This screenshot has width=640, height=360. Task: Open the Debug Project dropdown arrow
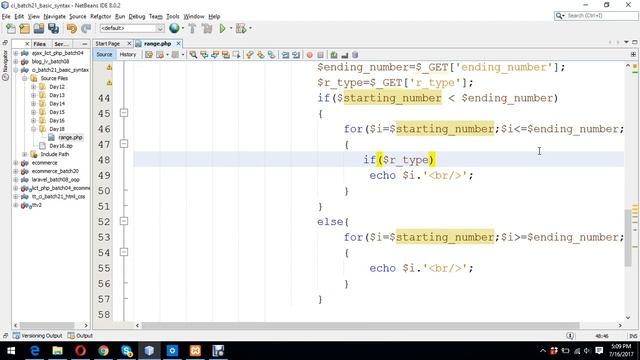(250, 28)
